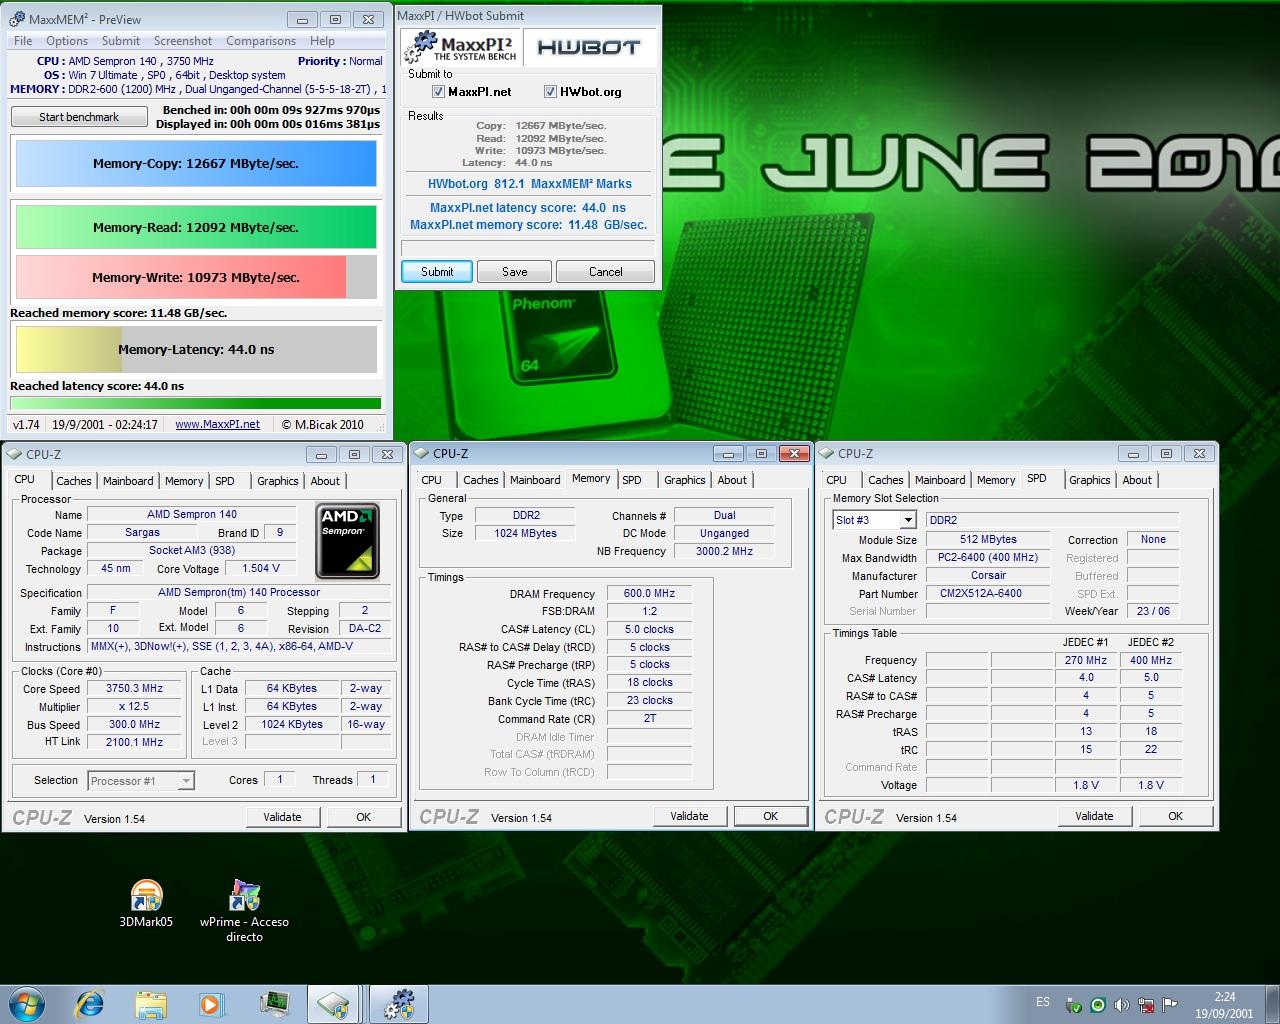Click the blue Memory-Copy result bar

(x=196, y=164)
